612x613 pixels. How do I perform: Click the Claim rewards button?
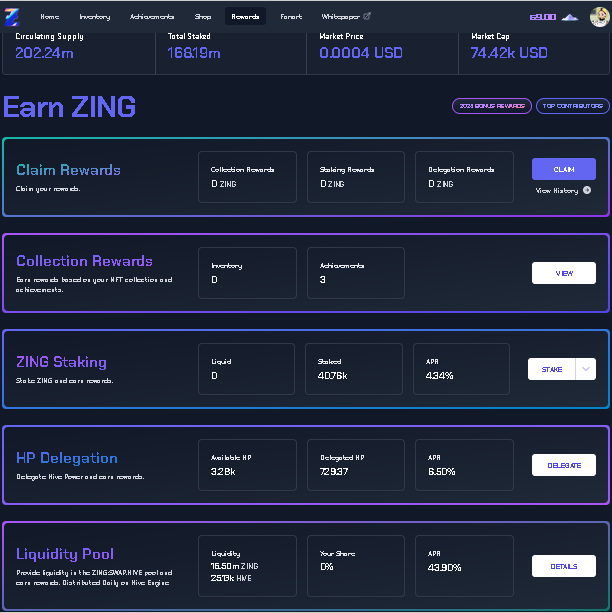[564, 169]
